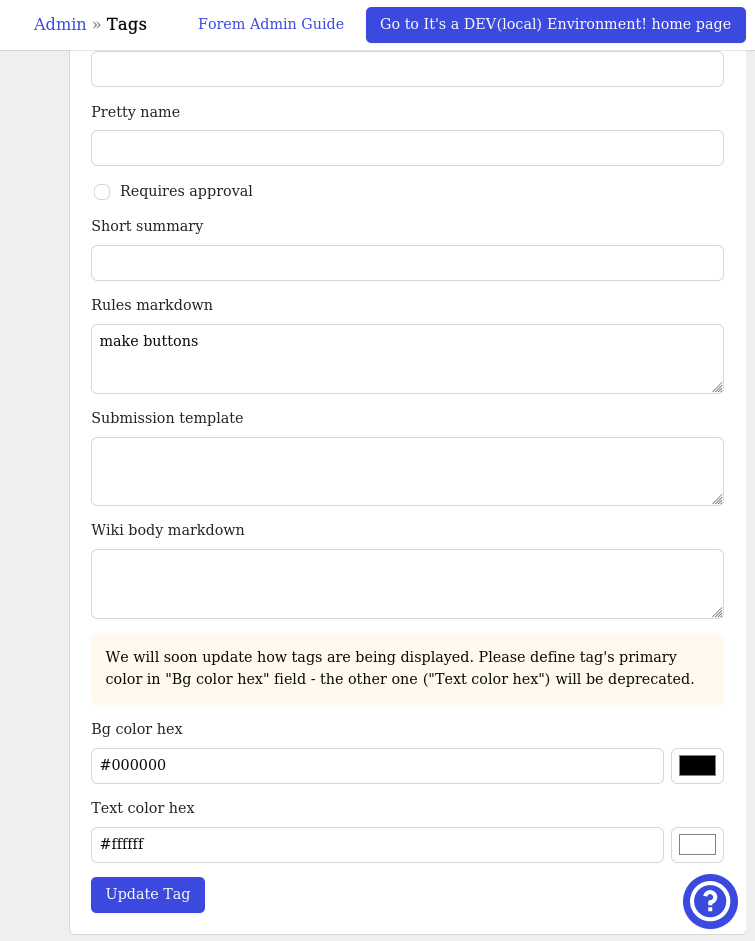Click the black Bg color swatch
Image resolution: width=755 pixels, height=941 pixels.
(697, 765)
